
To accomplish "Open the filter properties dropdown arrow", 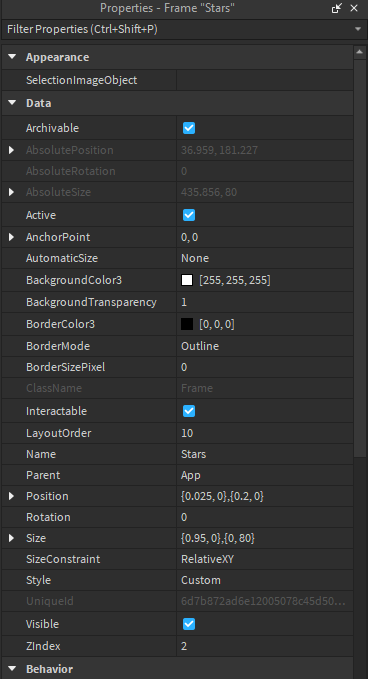I will pyautogui.click(x=358, y=29).
